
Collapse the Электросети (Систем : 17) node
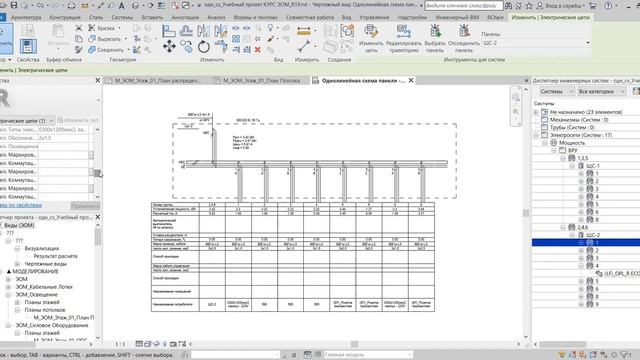(x=536, y=135)
